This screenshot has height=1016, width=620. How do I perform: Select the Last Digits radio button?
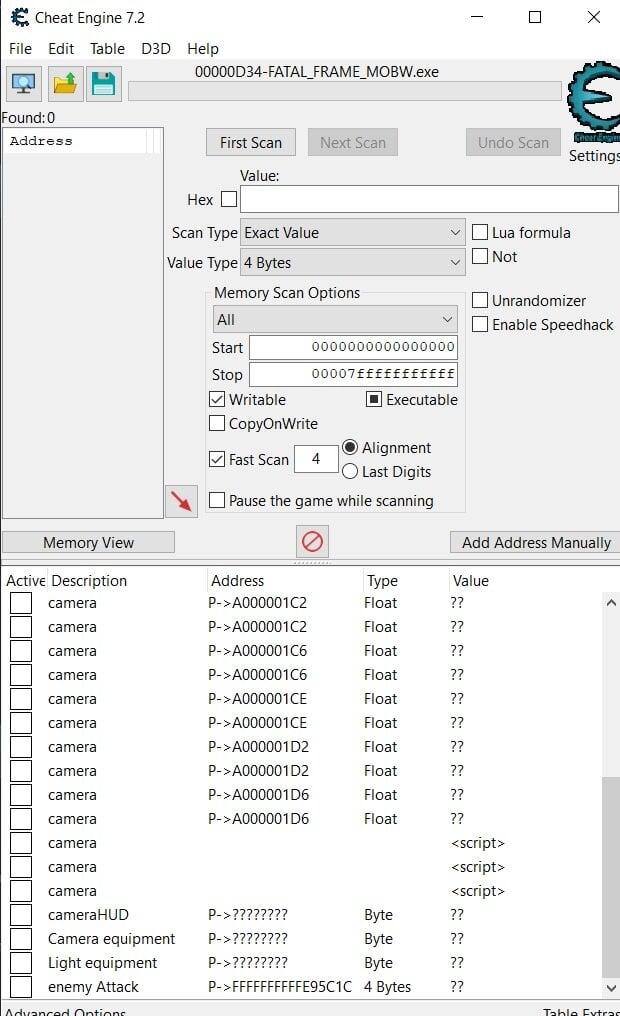350,471
